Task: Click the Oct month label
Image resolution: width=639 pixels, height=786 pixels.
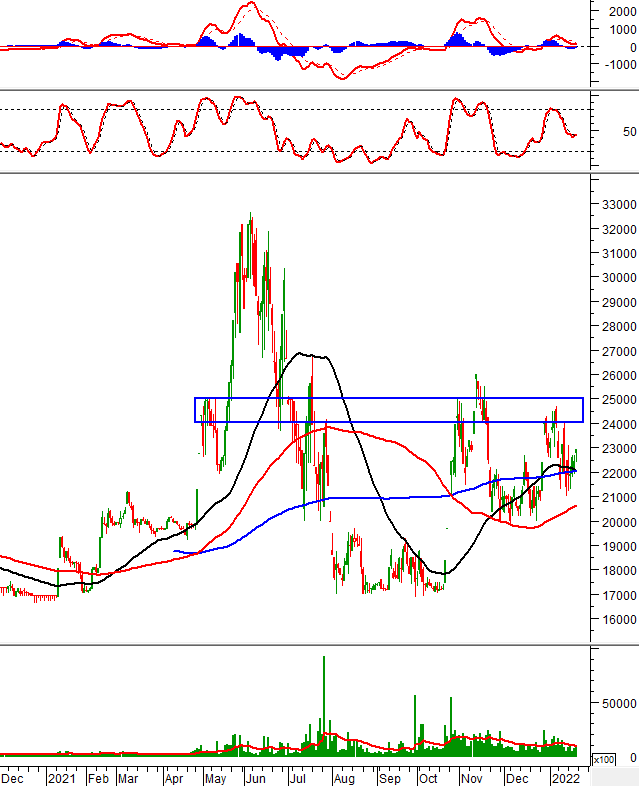Action: click(x=428, y=778)
